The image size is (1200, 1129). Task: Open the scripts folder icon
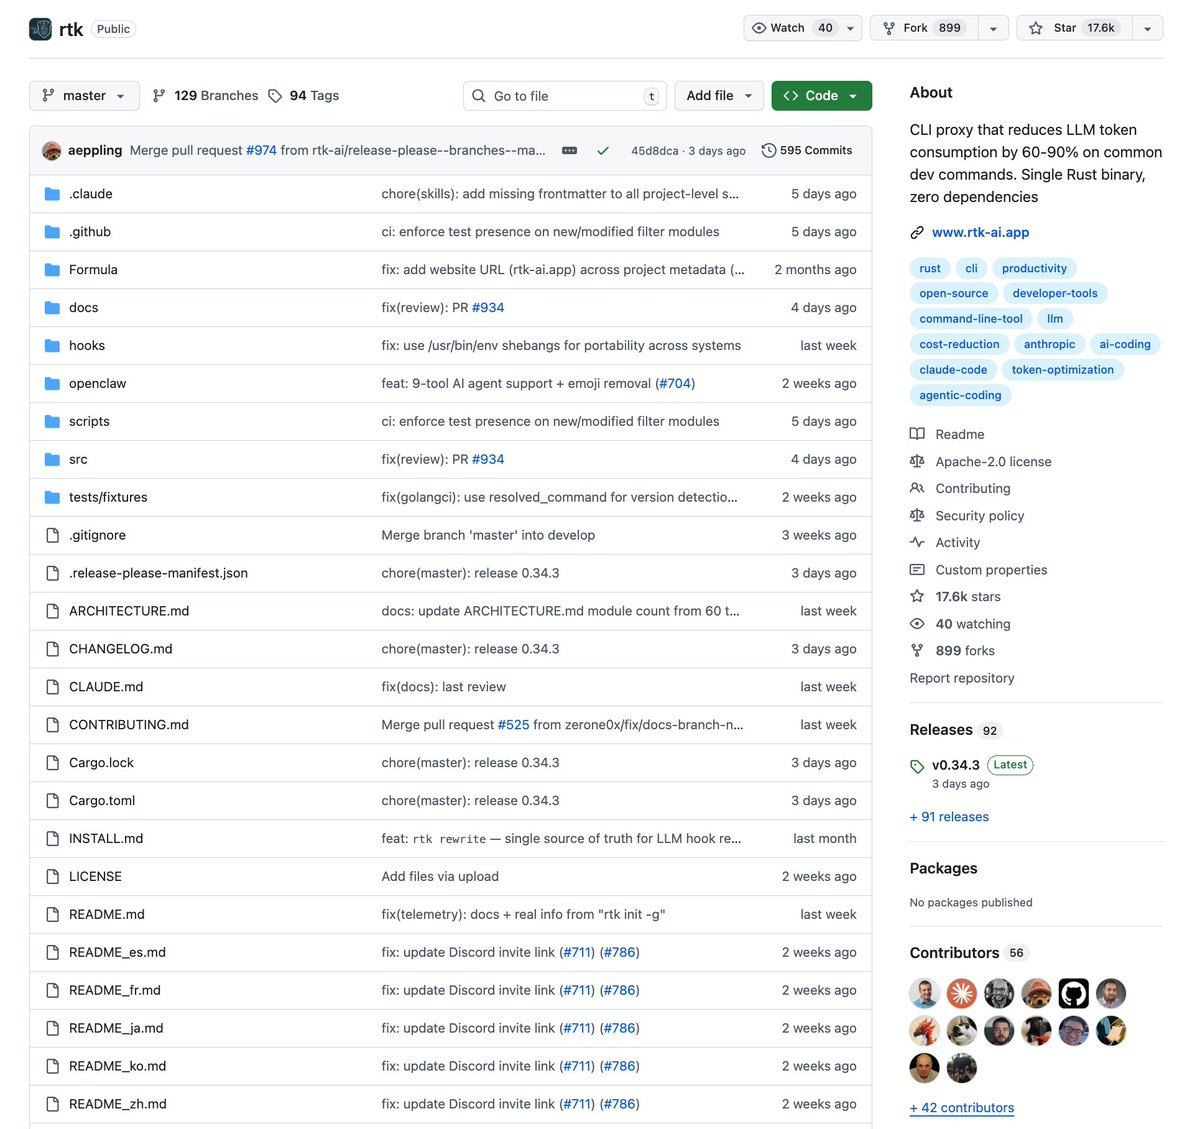[53, 422]
